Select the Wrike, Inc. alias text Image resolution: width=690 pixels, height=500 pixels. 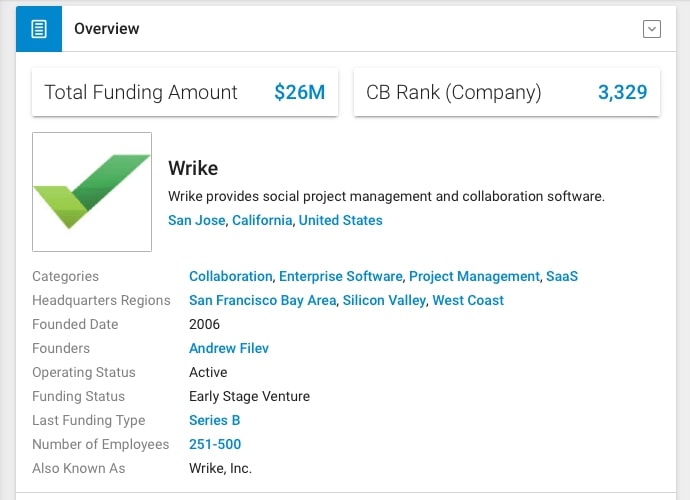pos(220,468)
